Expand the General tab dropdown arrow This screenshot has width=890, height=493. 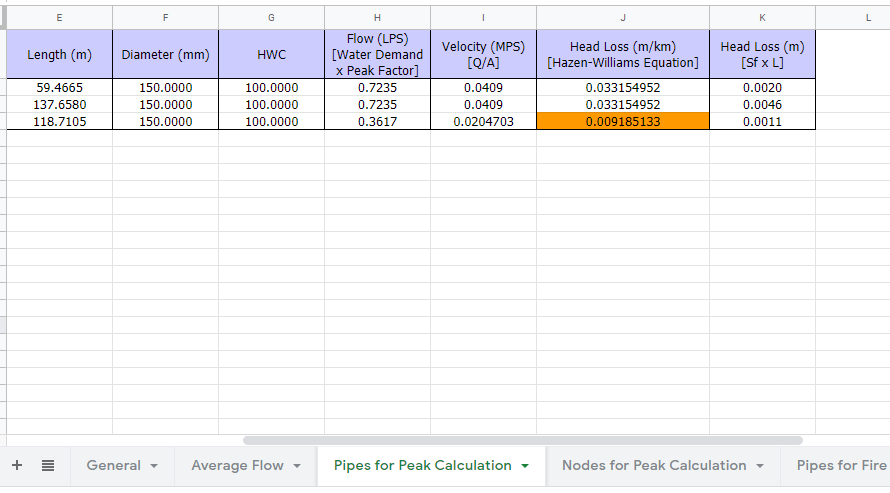tap(154, 466)
